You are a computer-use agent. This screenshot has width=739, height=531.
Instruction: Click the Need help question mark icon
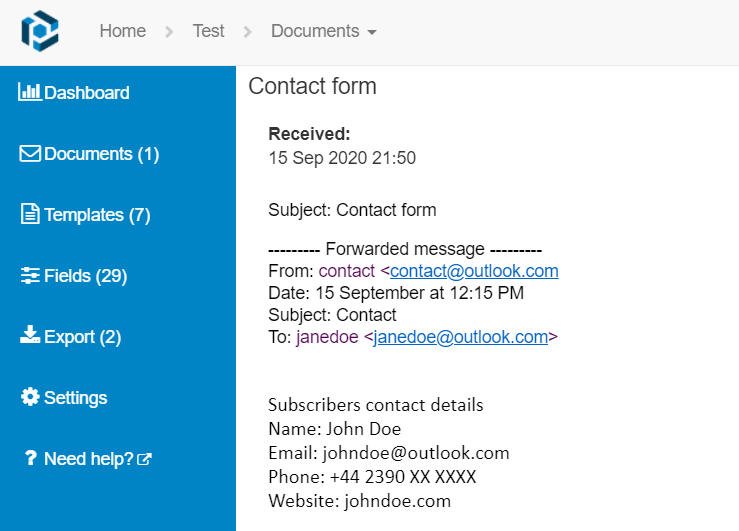30,459
